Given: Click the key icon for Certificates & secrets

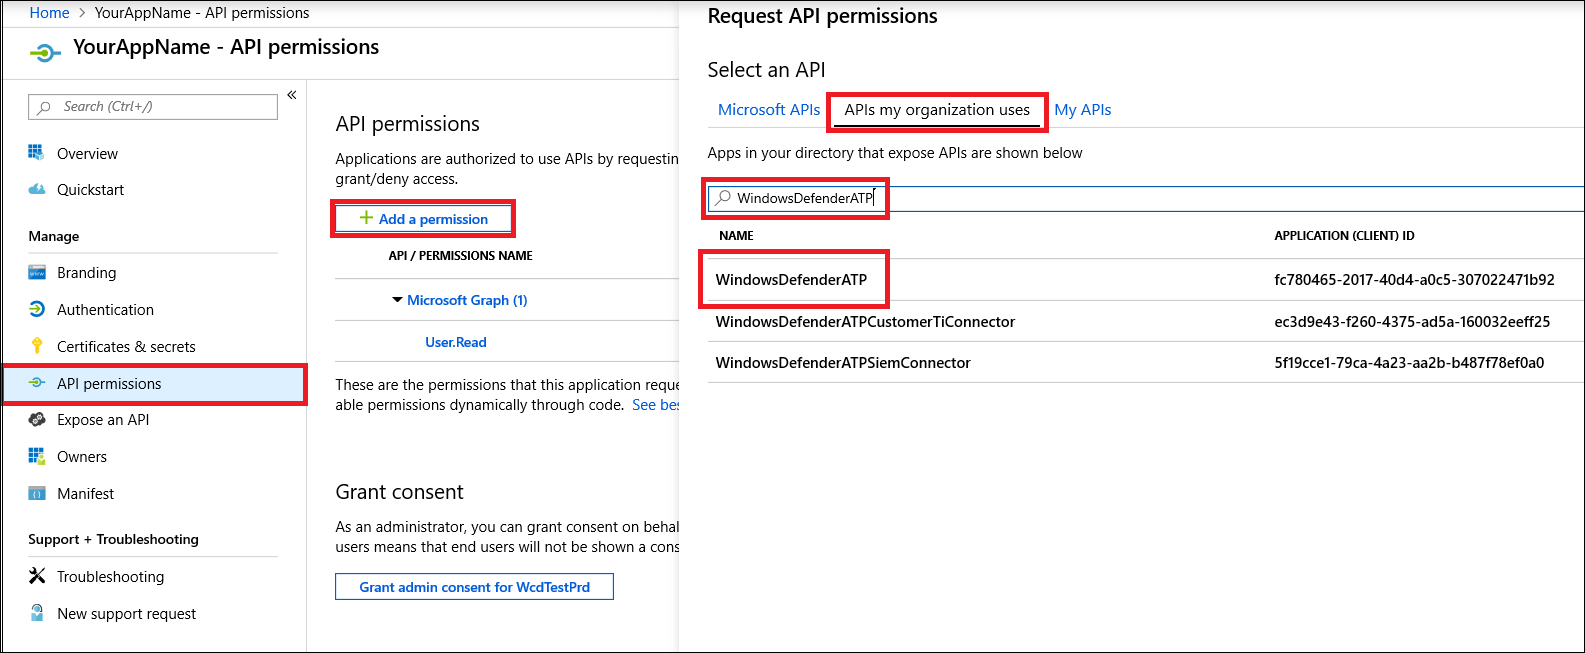Looking at the screenshot, I should pos(37,346).
